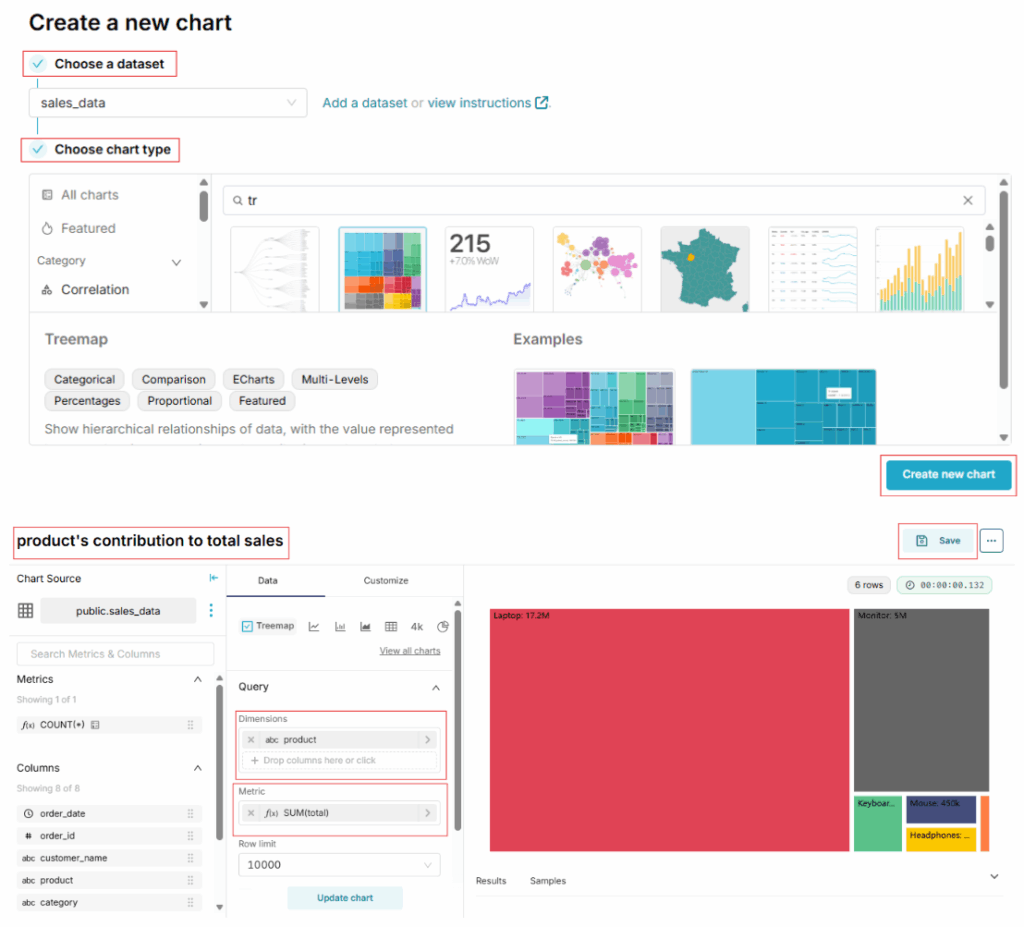This screenshot has height=927, width=1024.
Task: Click the Search Metrics & Columns field
Action: coord(115,654)
